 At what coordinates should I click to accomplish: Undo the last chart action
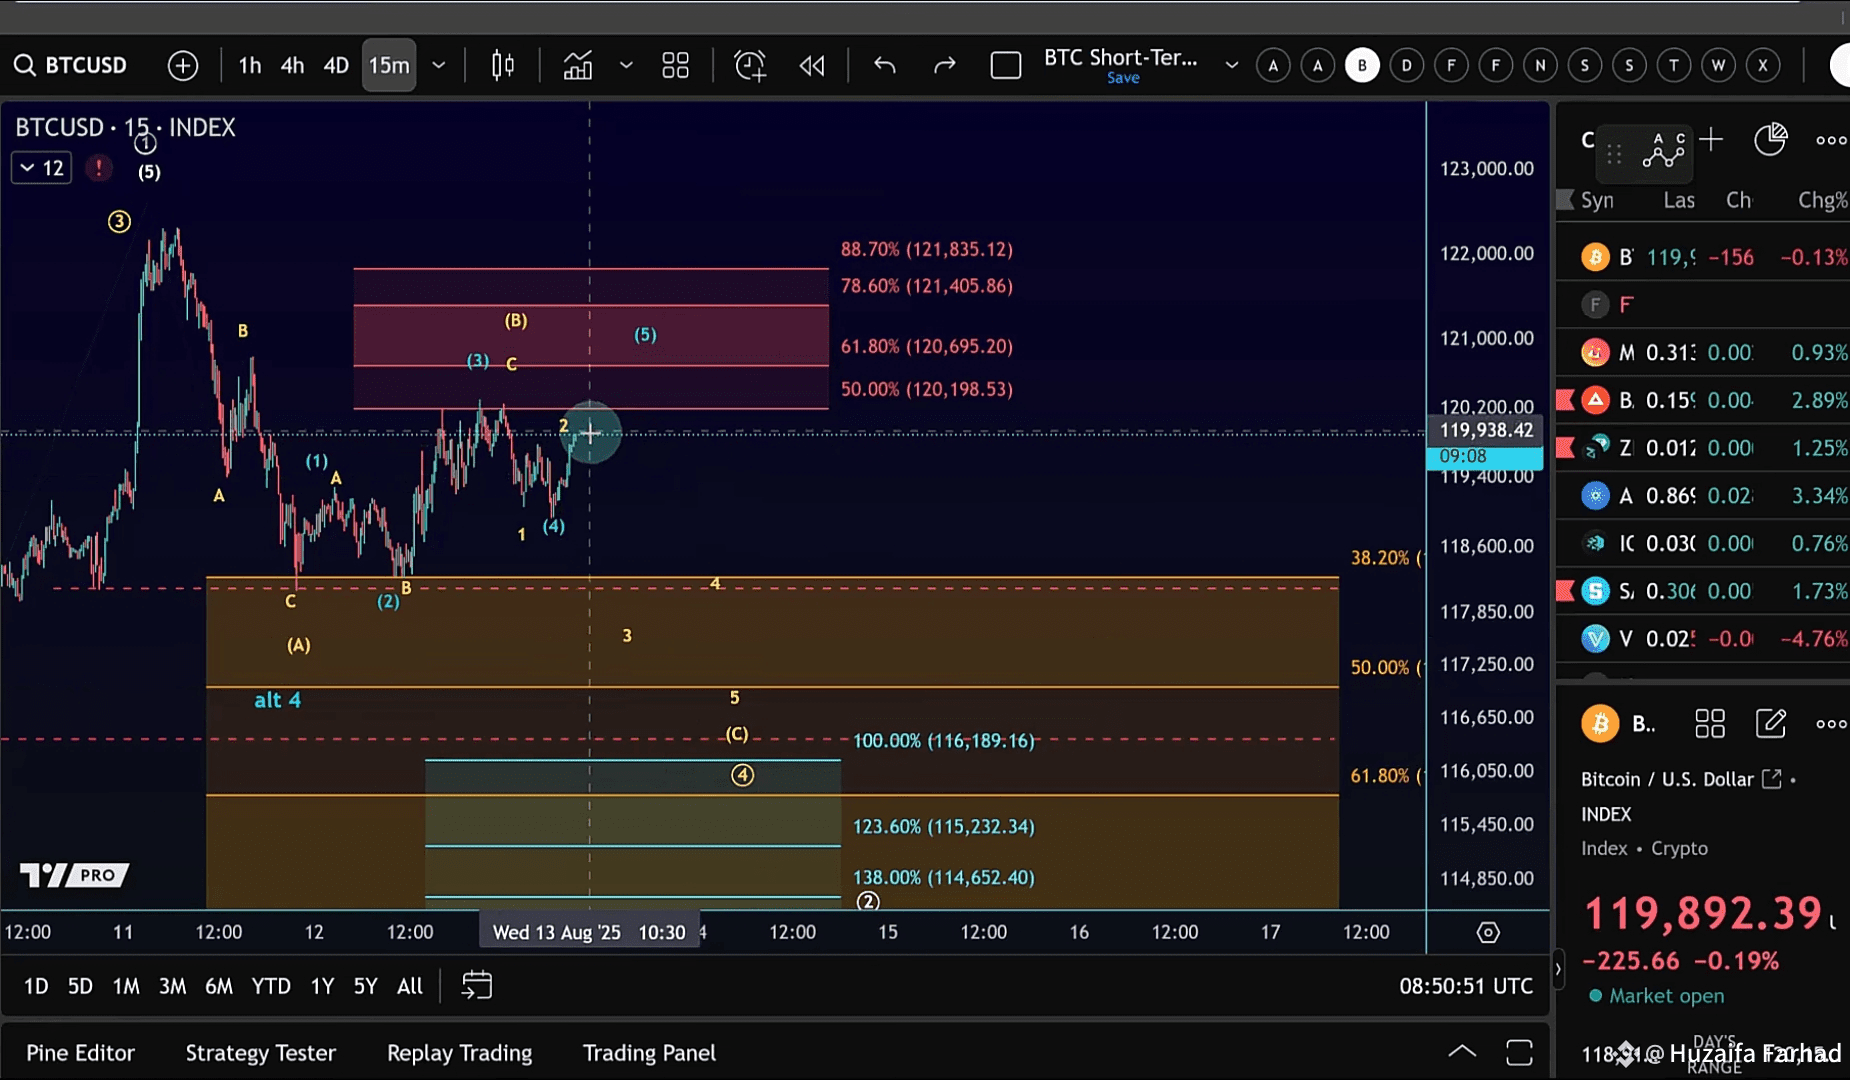coord(885,66)
